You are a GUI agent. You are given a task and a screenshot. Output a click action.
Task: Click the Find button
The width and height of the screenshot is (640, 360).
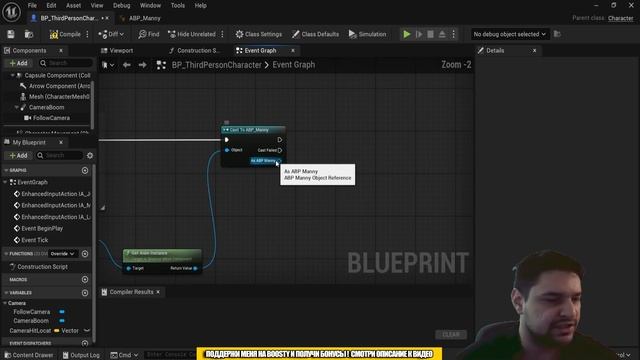click(x=149, y=34)
